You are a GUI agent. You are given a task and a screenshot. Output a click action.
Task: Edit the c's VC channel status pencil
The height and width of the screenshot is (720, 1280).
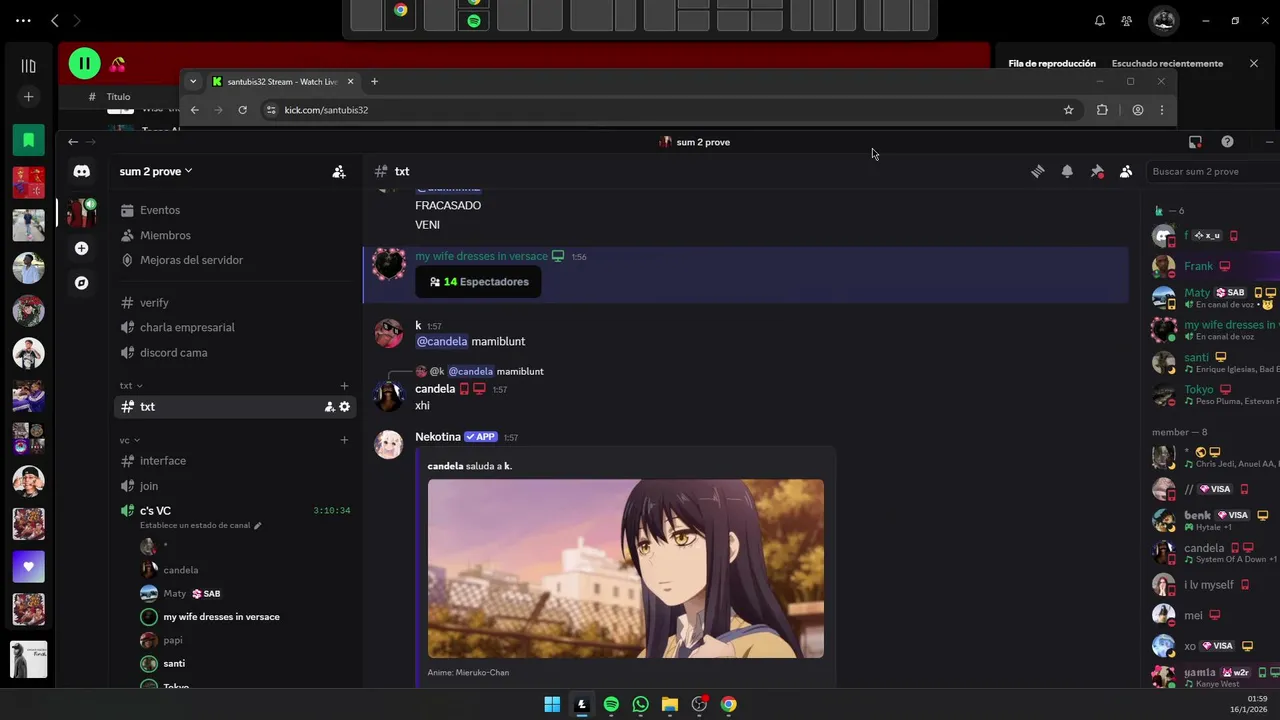(x=257, y=525)
